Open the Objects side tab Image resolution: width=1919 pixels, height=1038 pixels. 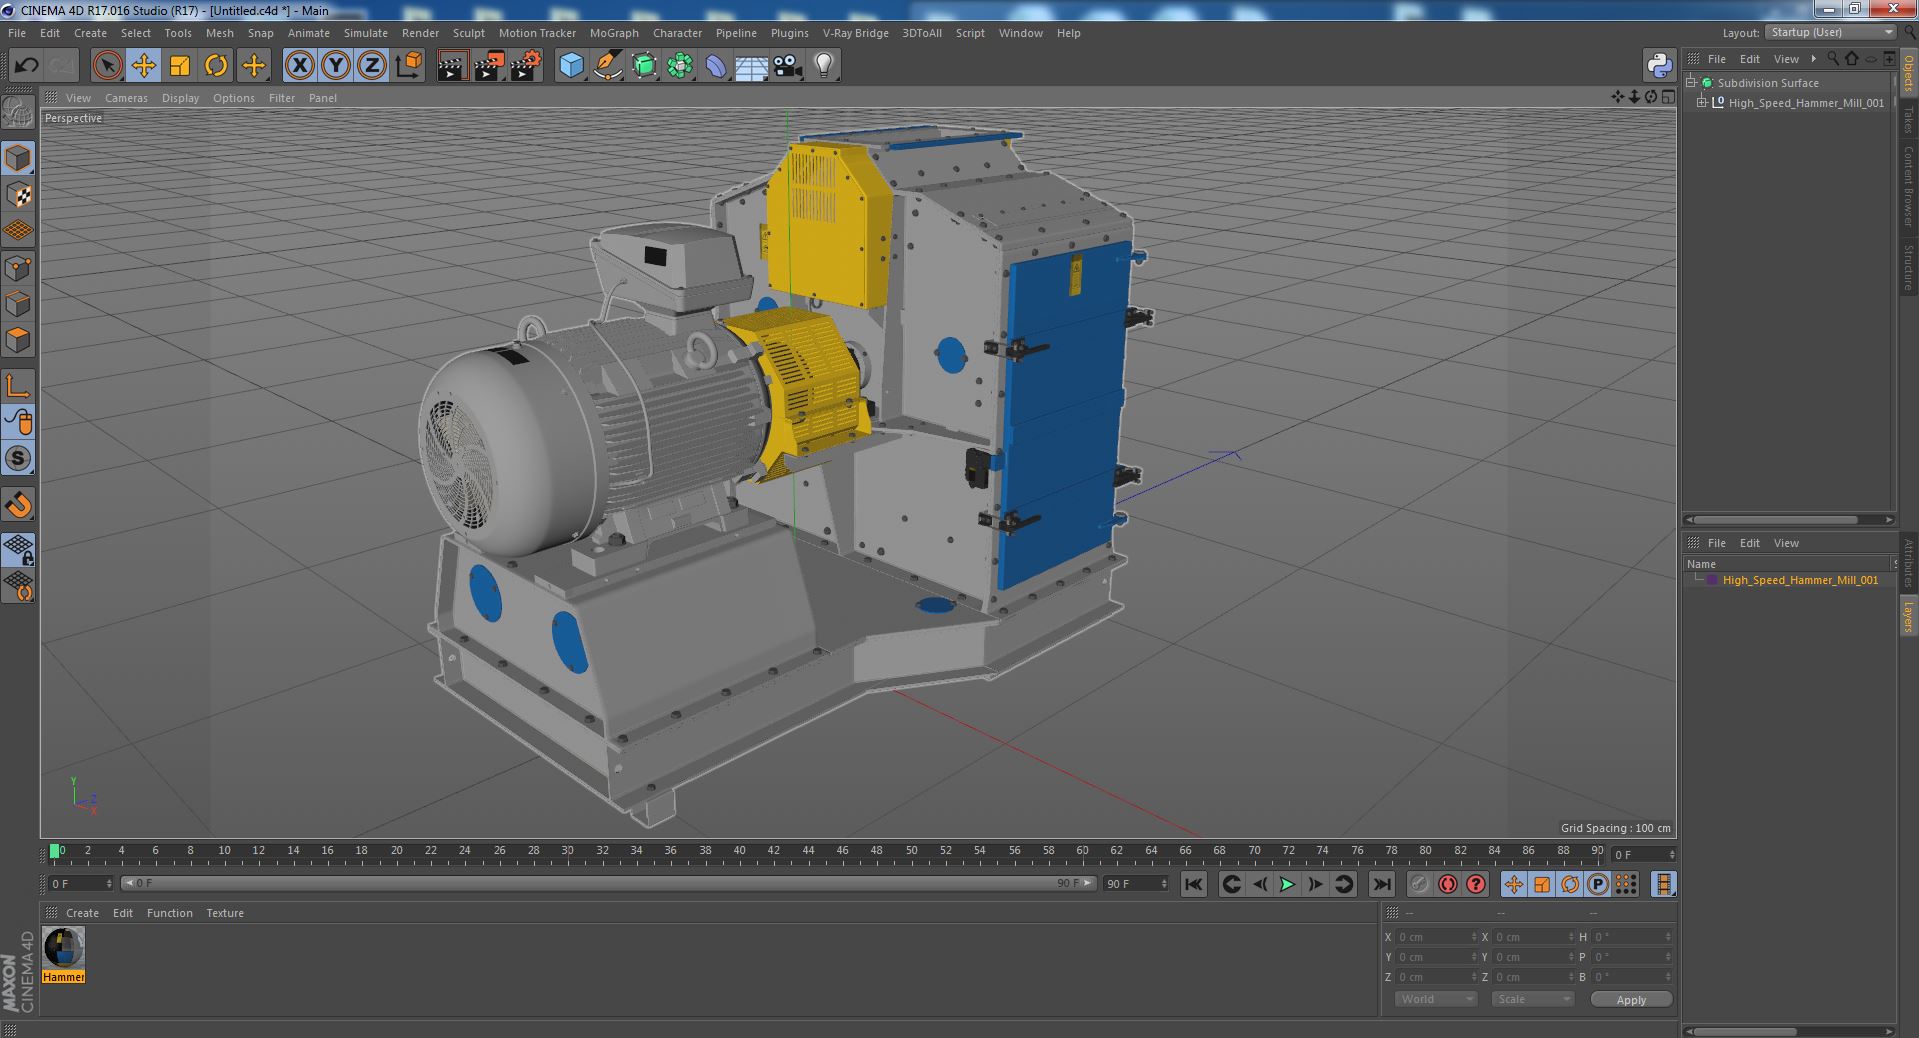point(1909,72)
